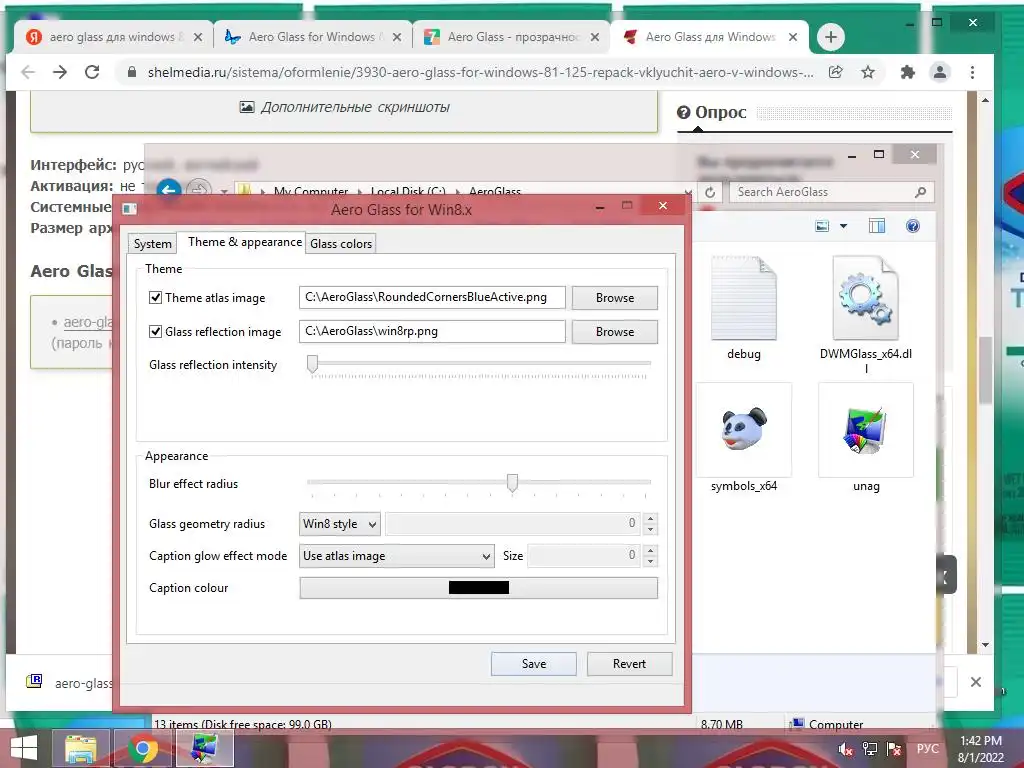Go back in Chrome

[x=28, y=72]
